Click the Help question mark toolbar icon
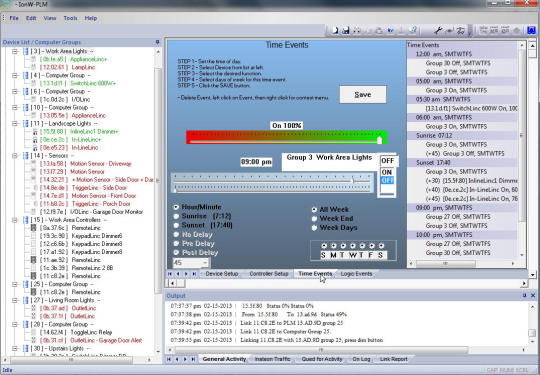The image size is (540, 375). coord(413,31)
